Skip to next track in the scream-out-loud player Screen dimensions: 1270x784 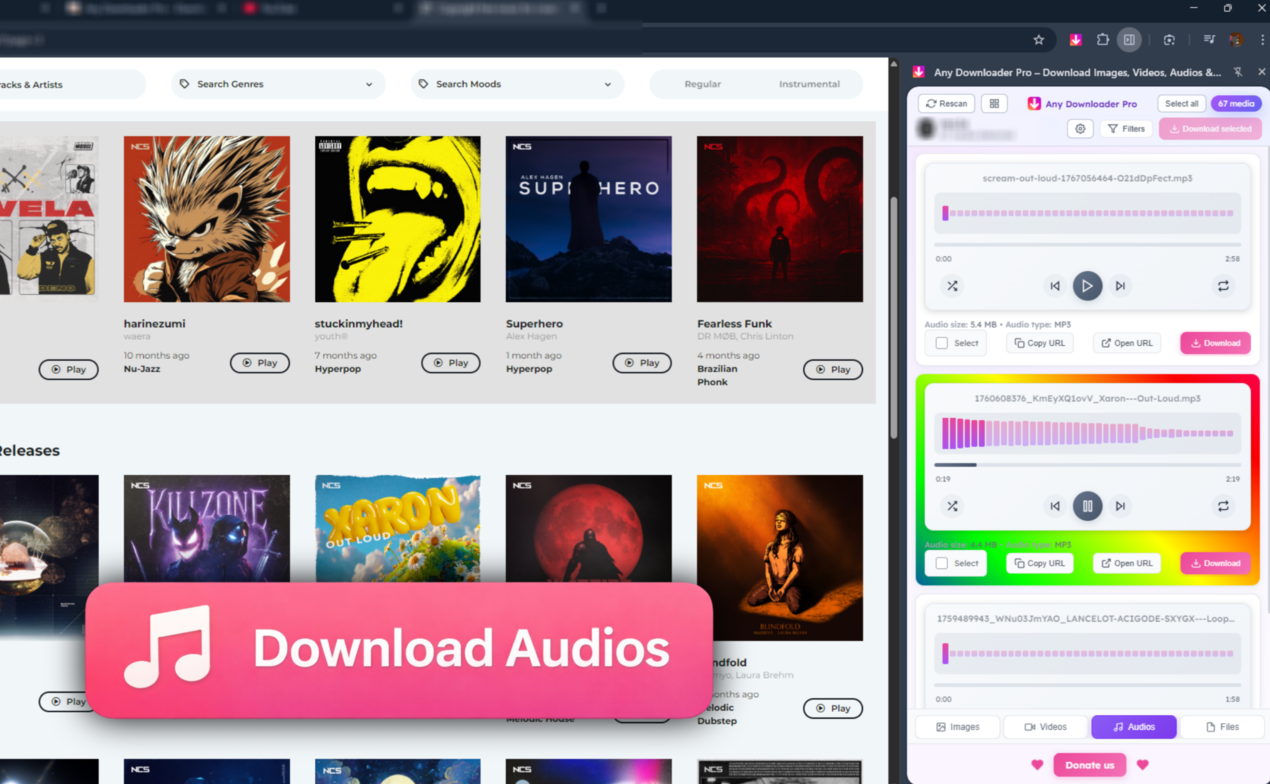[1120, 286]
